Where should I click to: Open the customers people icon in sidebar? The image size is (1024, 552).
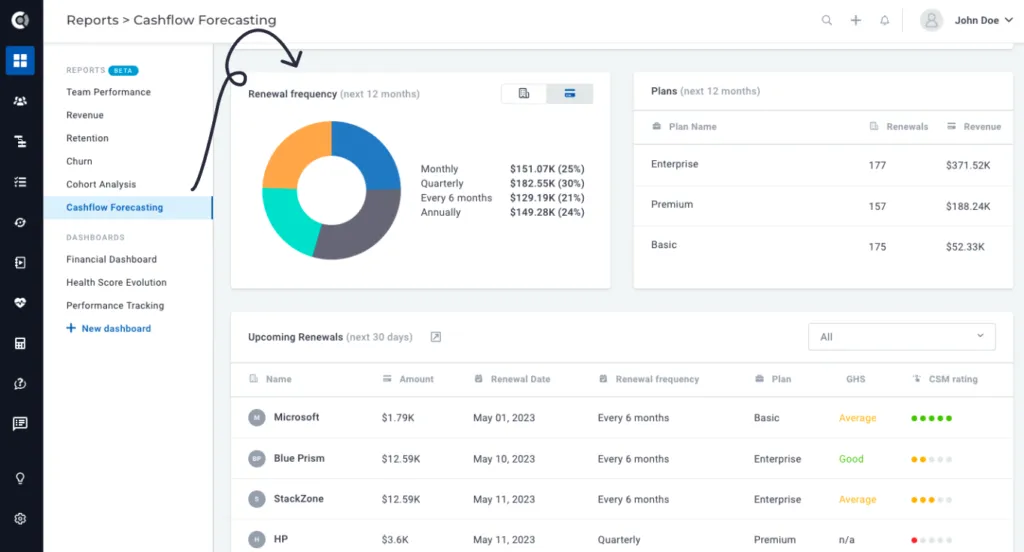click(20, 101)
